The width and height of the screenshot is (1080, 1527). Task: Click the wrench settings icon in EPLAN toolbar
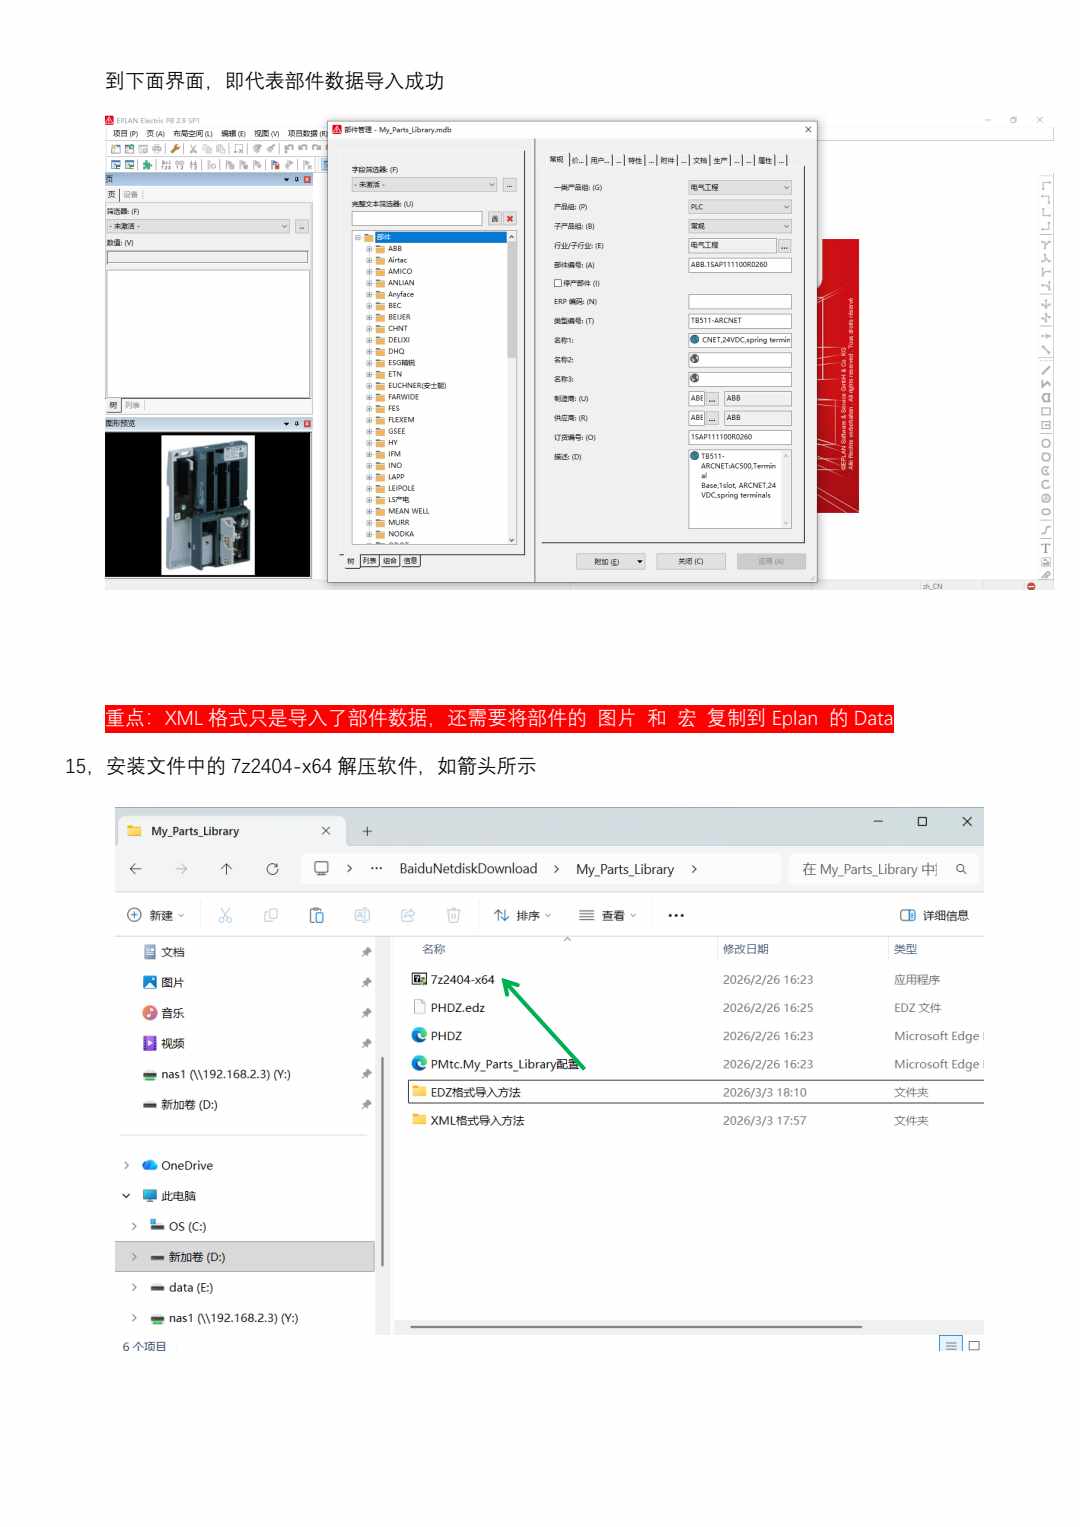pyautogui.click(x=175, y=148)
